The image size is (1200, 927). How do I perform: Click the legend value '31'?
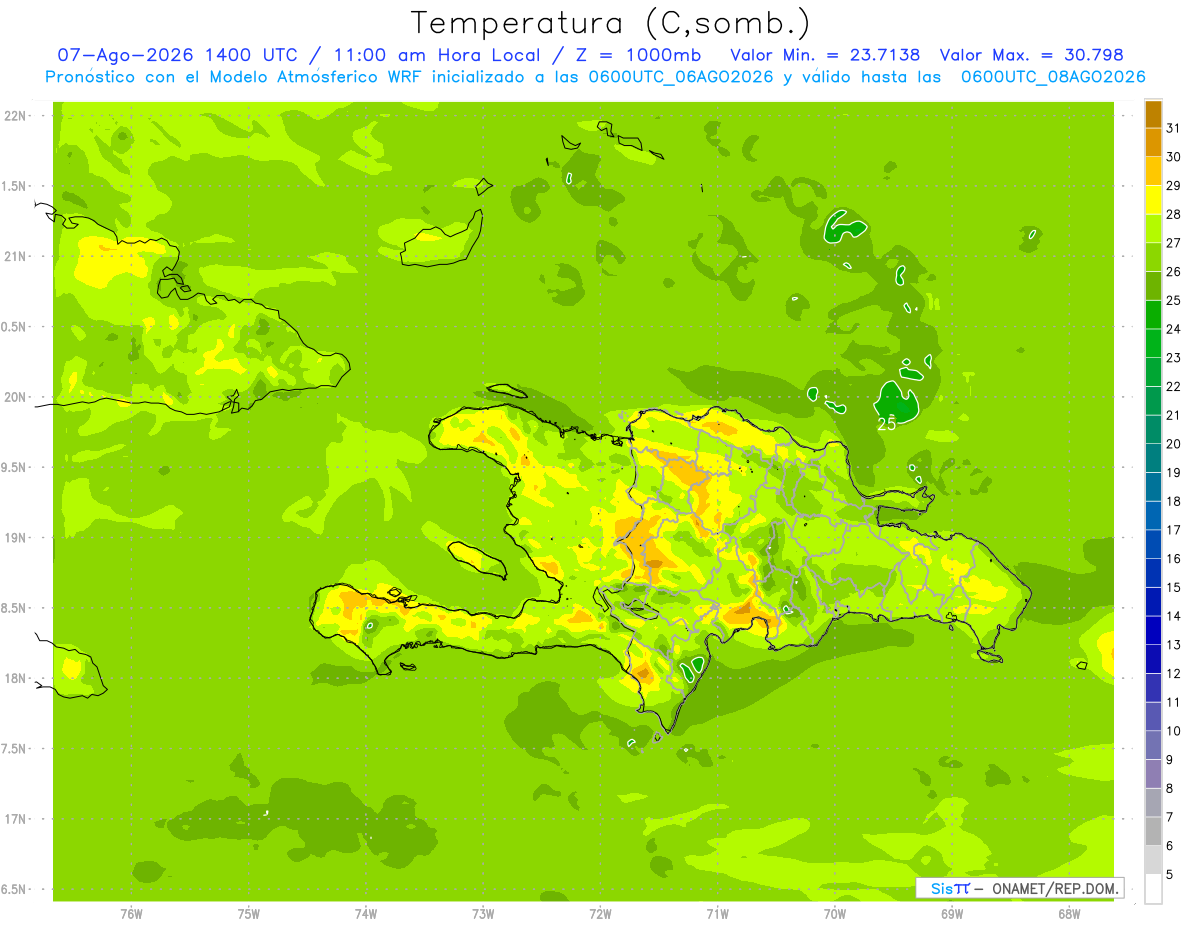click(x=1173, y=128)
